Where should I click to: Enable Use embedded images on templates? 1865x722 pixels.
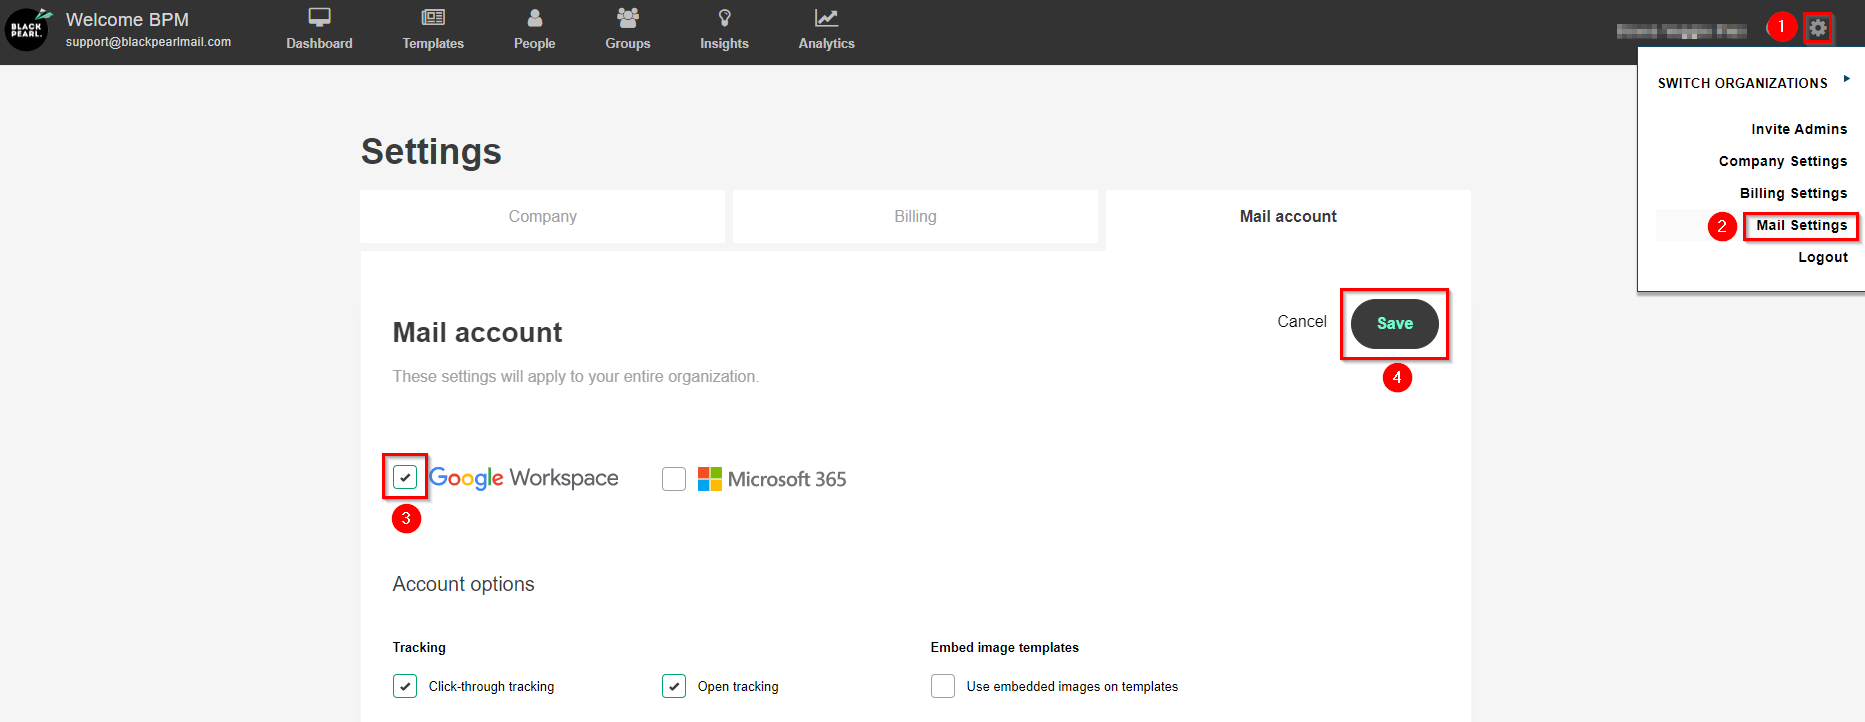942,686
